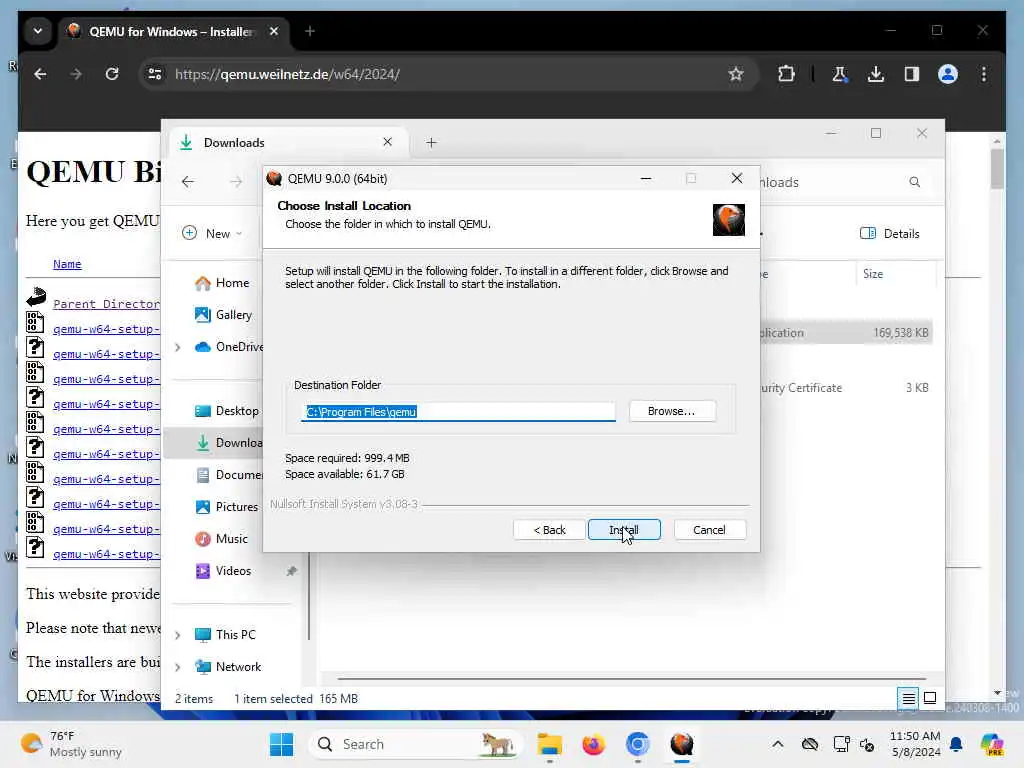This screenshot has width=1024, height=768.
Task: Open the weather widget on taskbar
Action: [x=71, y=744]
